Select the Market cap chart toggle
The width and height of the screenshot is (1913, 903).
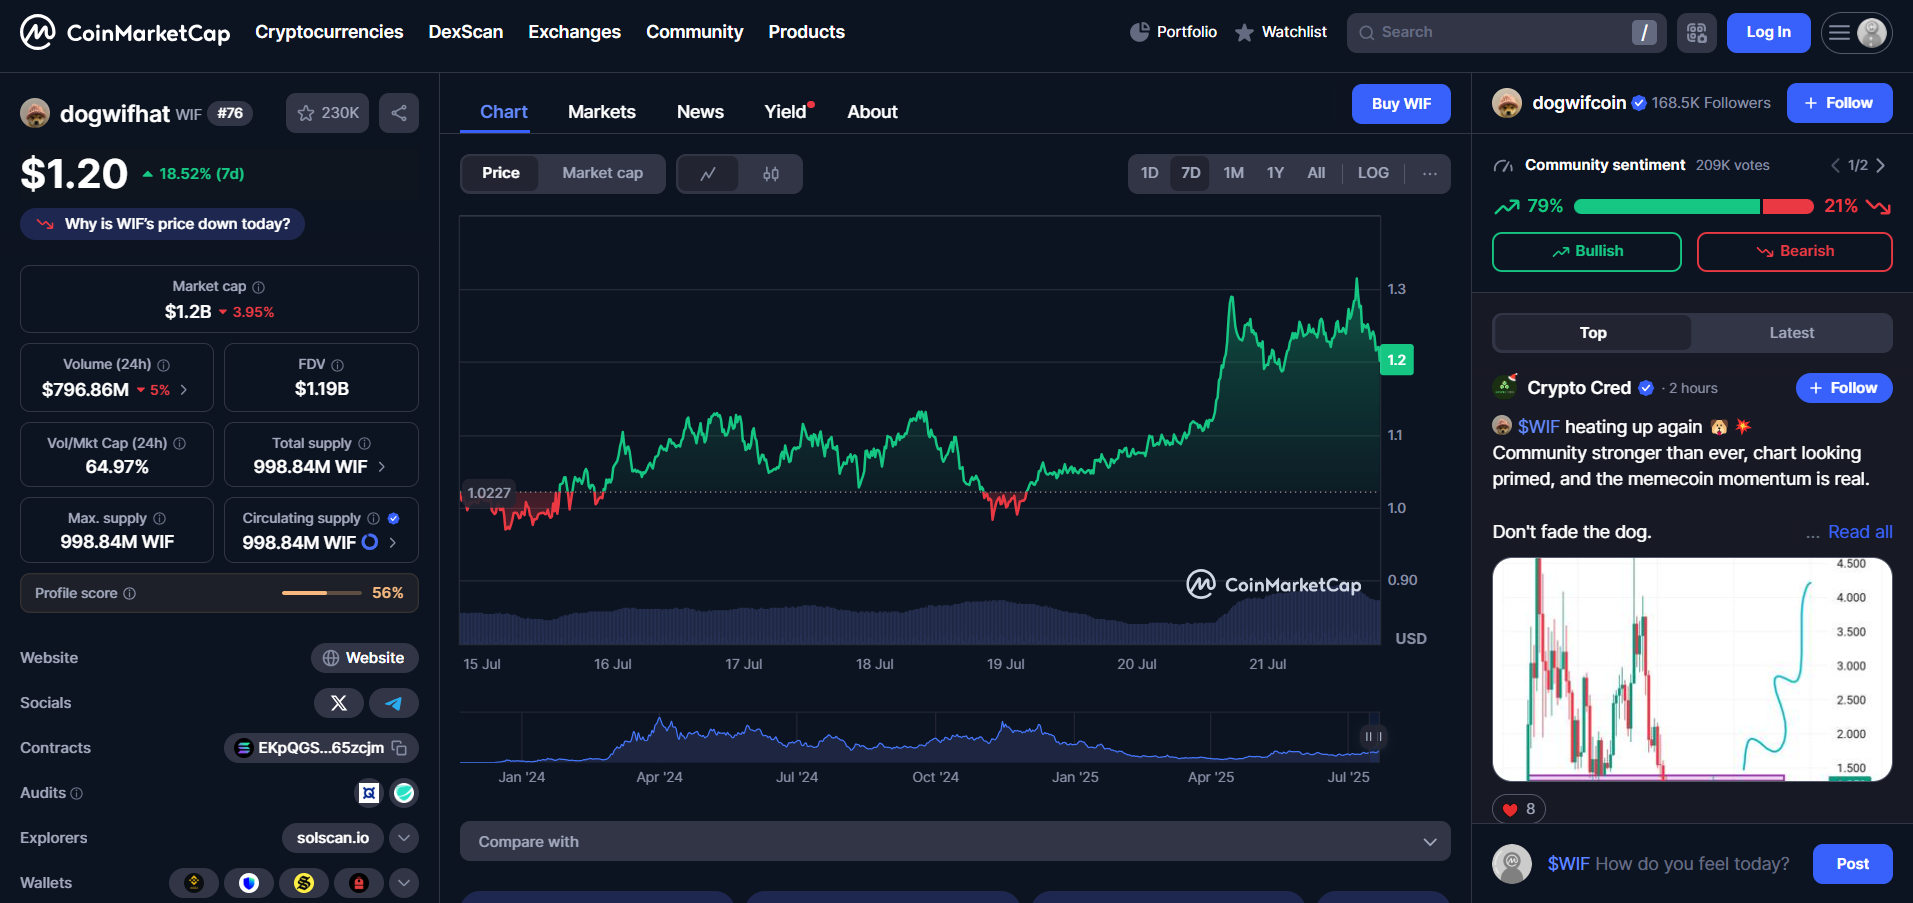[x=603, y=174]
